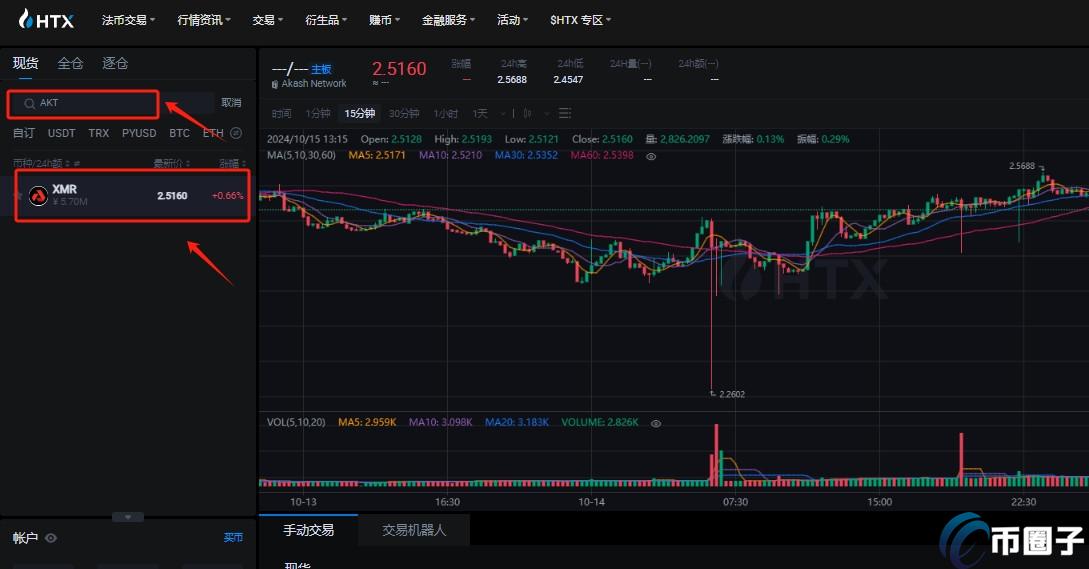Viewport: 1089px width, 569px height.
Task: Select the TRX market filter
Action: click(99, 133)
